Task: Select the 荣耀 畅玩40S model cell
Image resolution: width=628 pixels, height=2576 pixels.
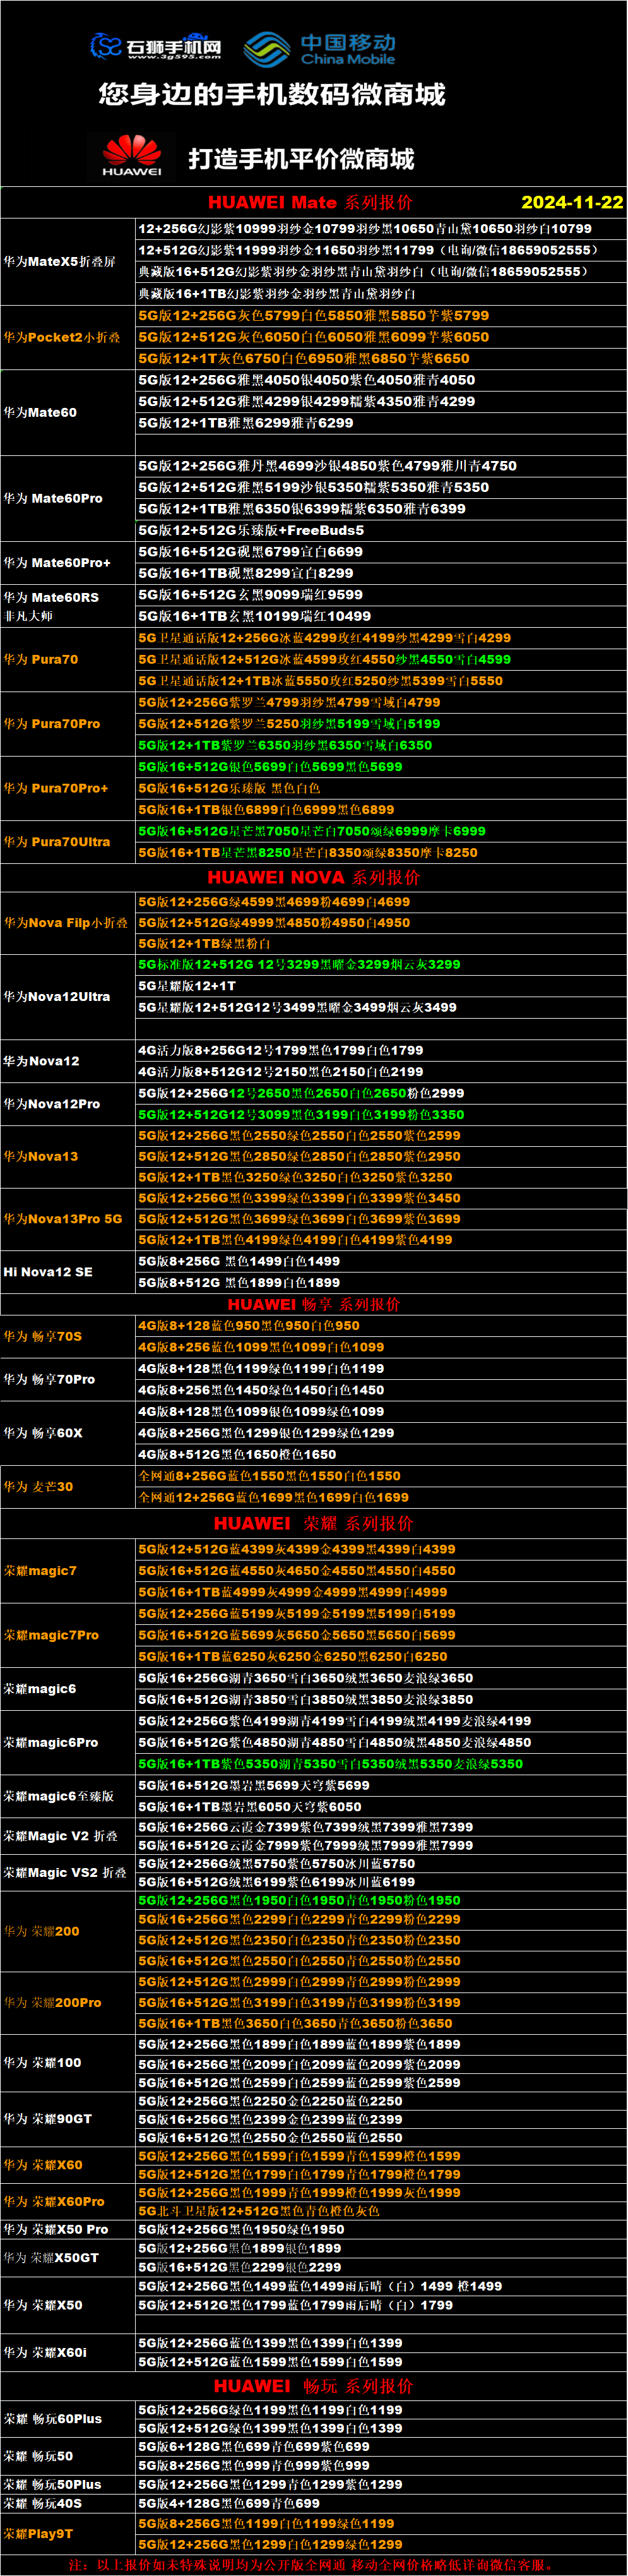Action: pyautogui.click(x=67, y=2503)
